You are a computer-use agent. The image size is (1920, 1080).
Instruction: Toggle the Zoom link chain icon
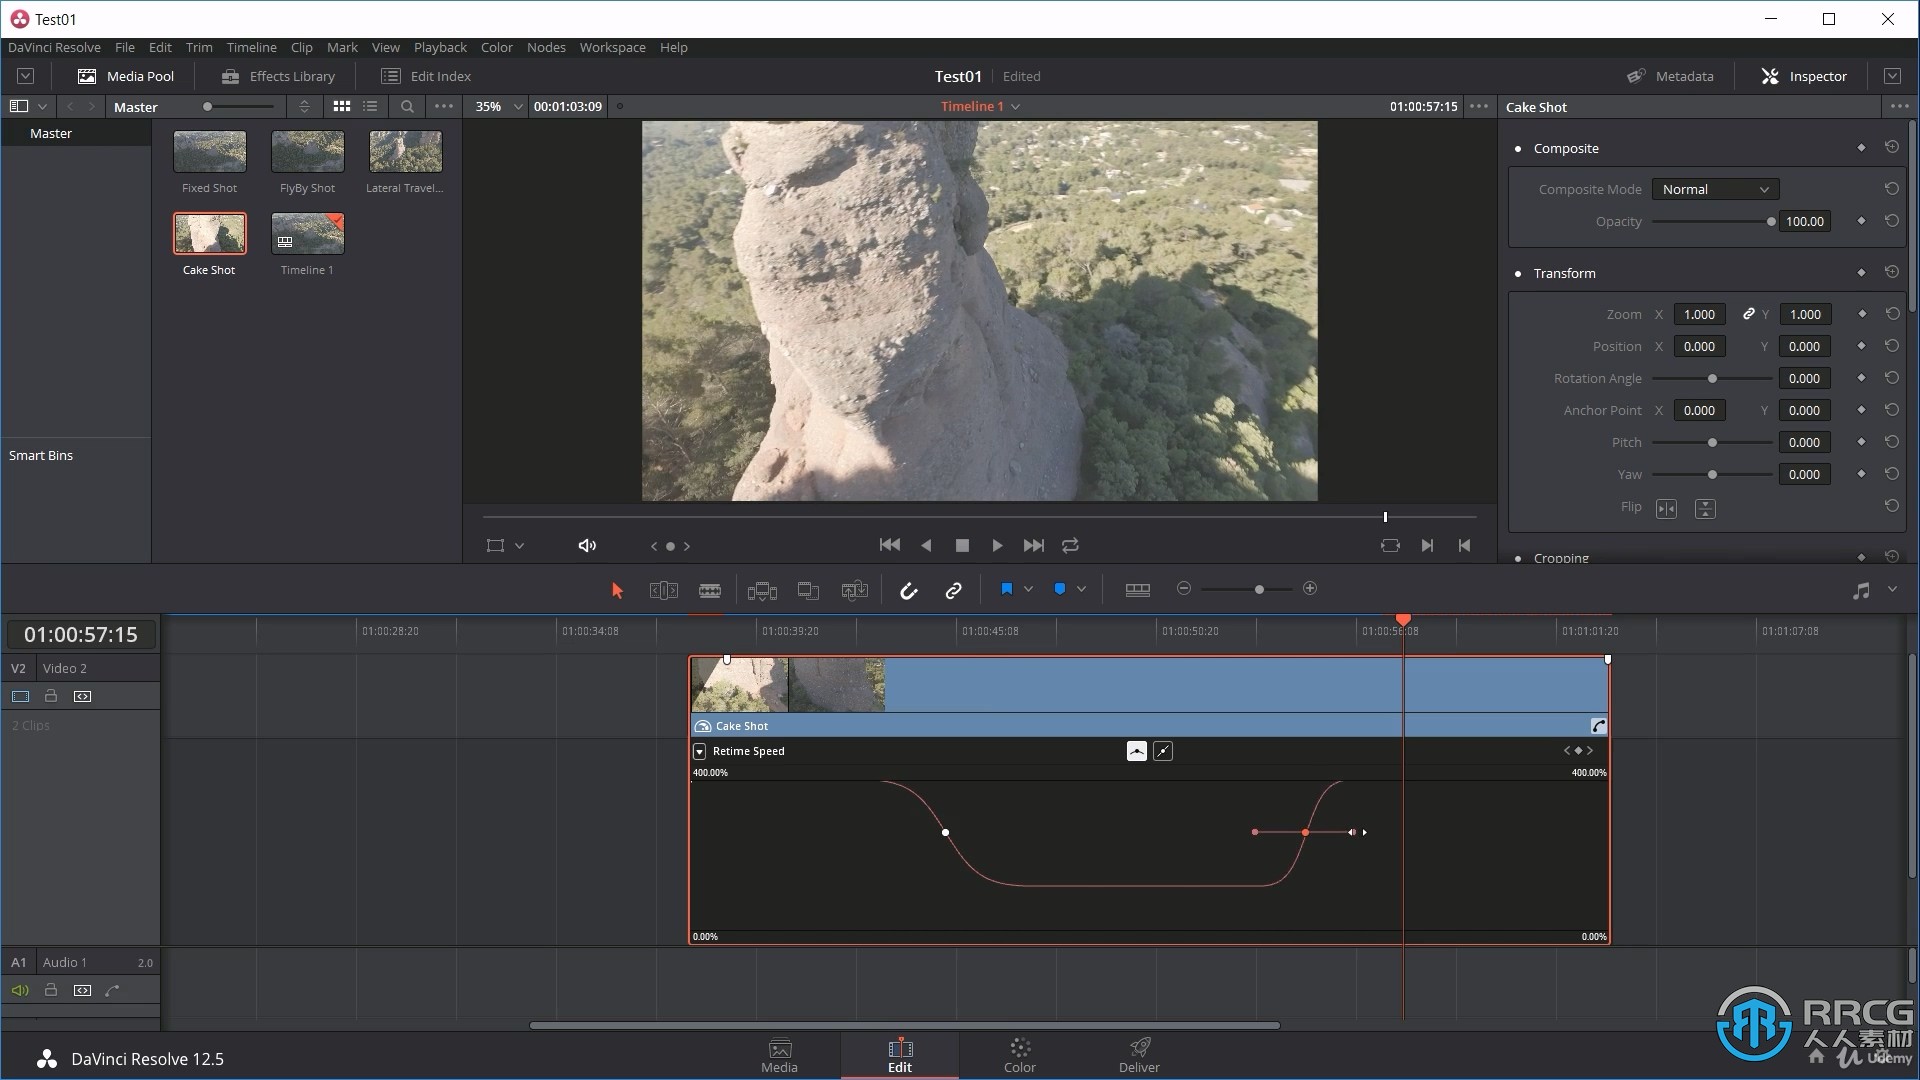1748,314
